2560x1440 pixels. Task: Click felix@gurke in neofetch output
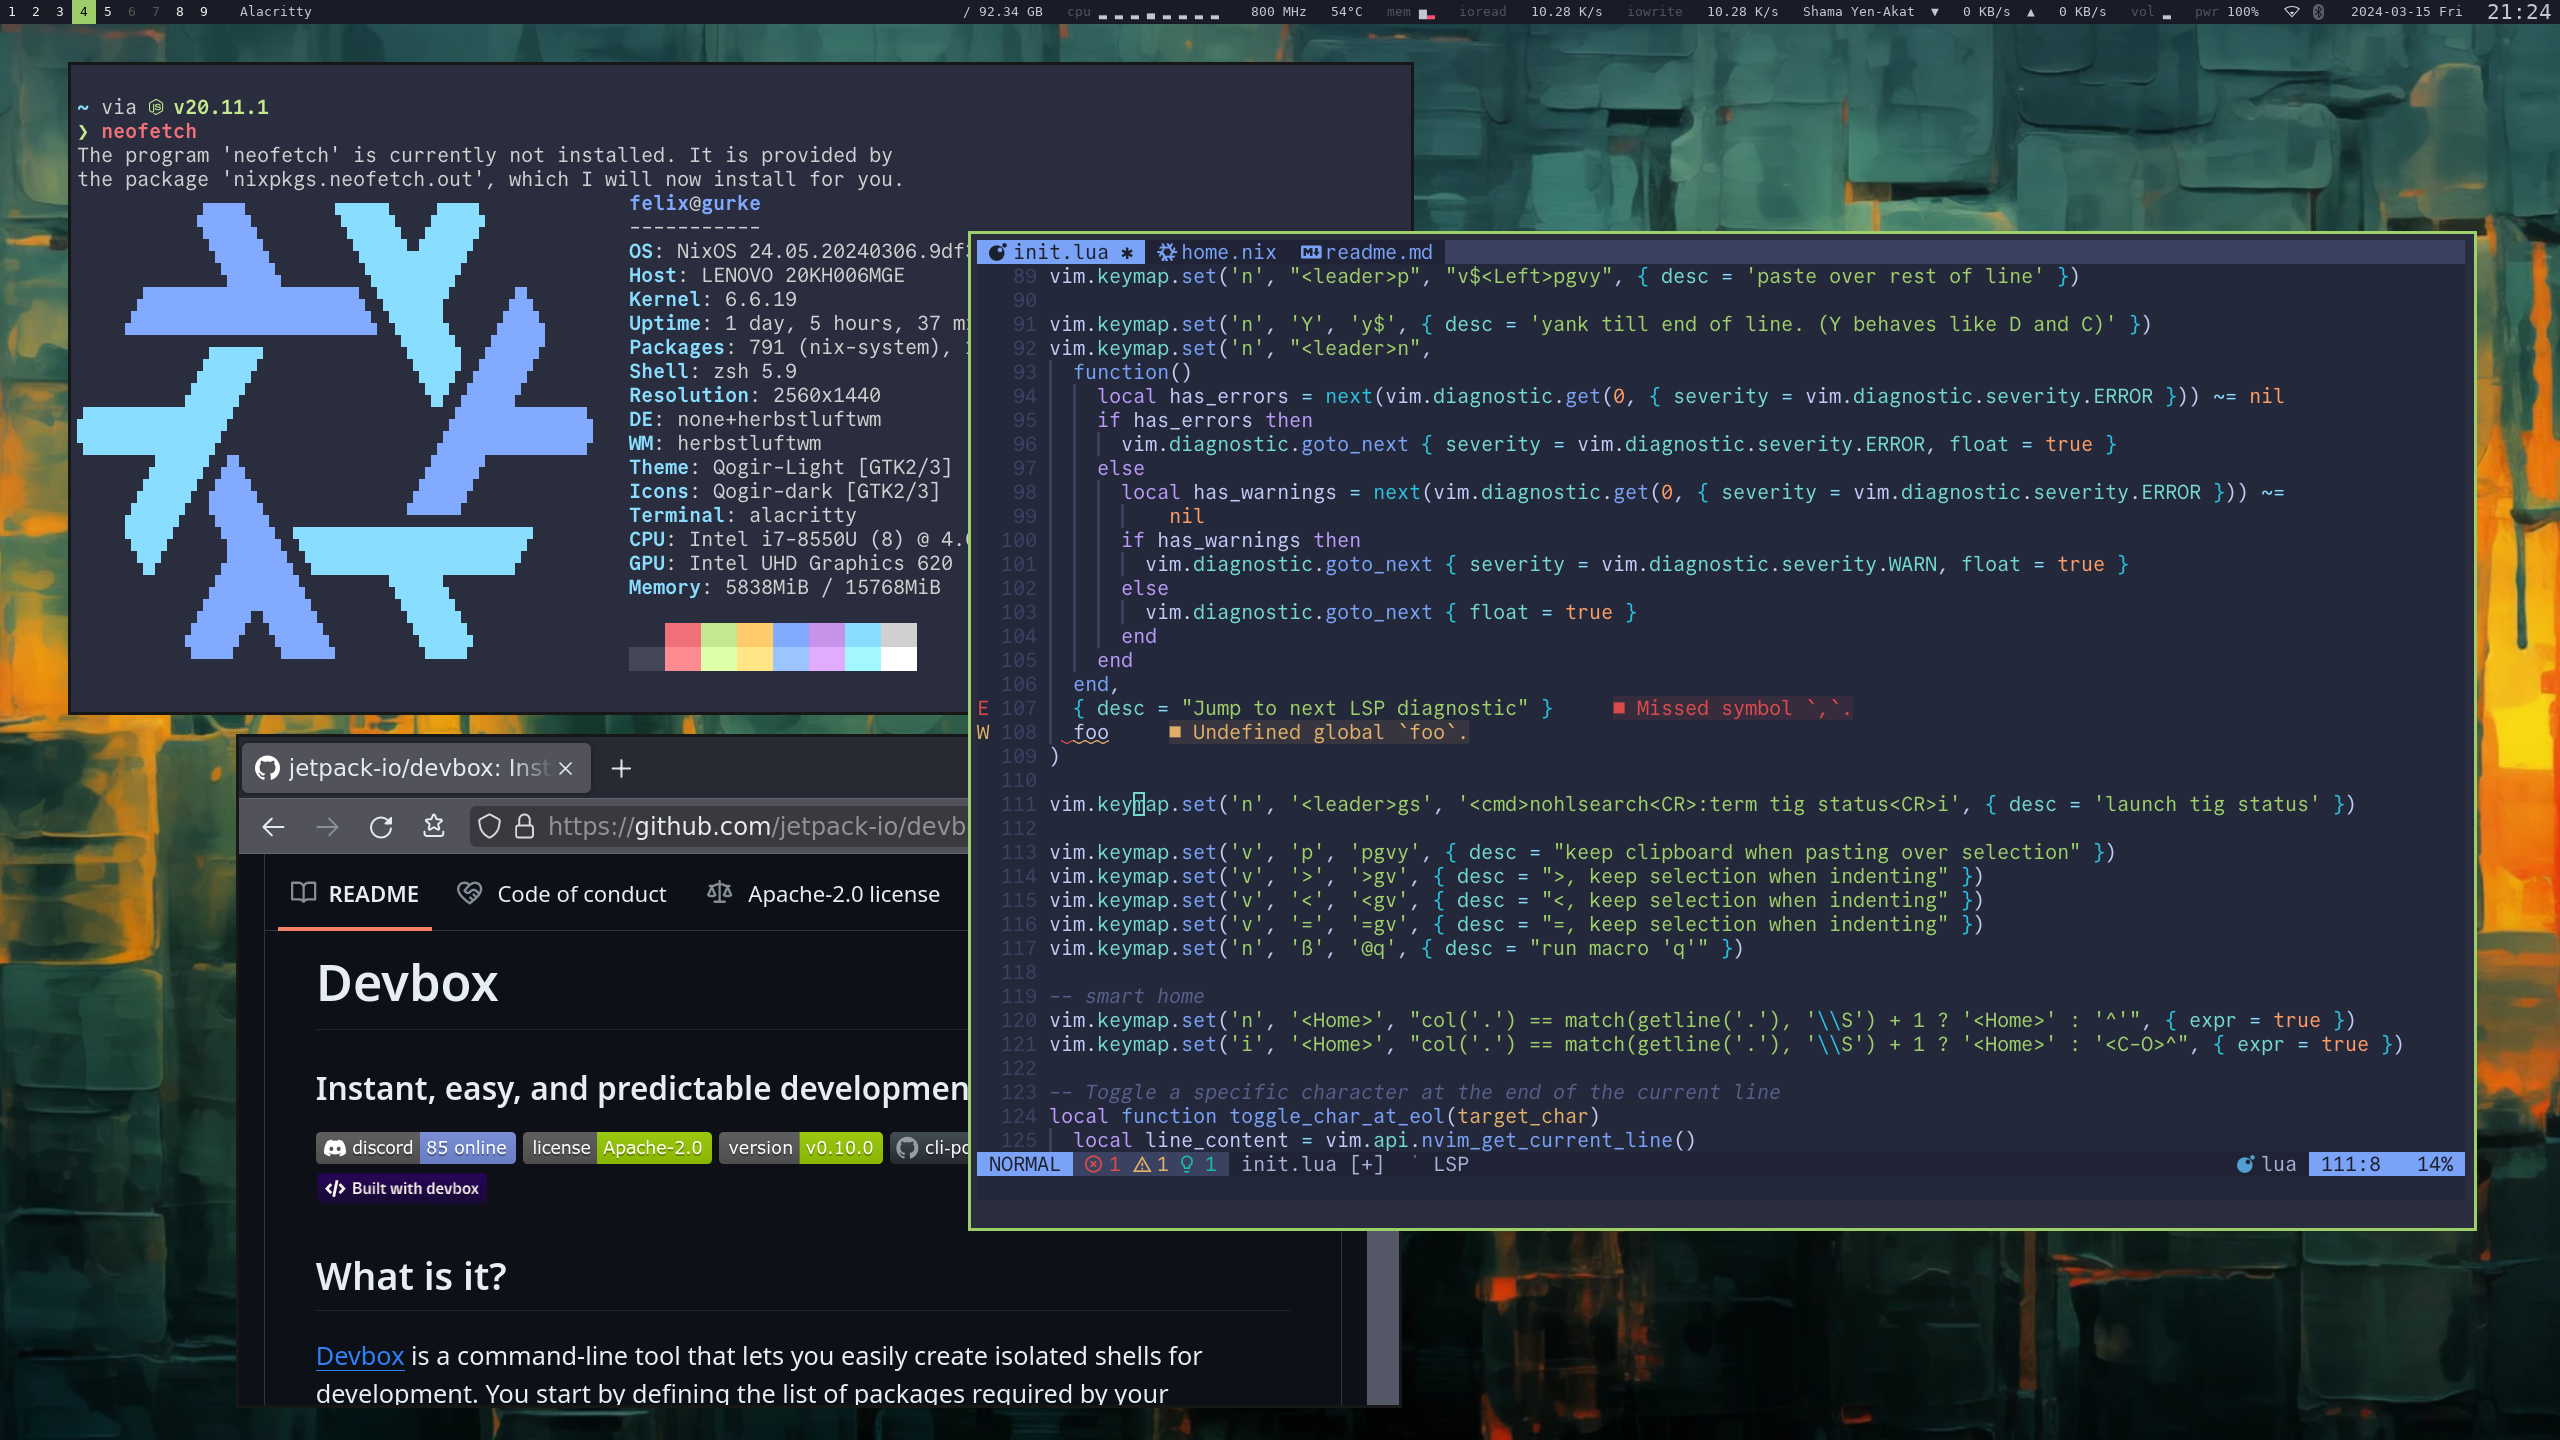[x=695, y=203]
